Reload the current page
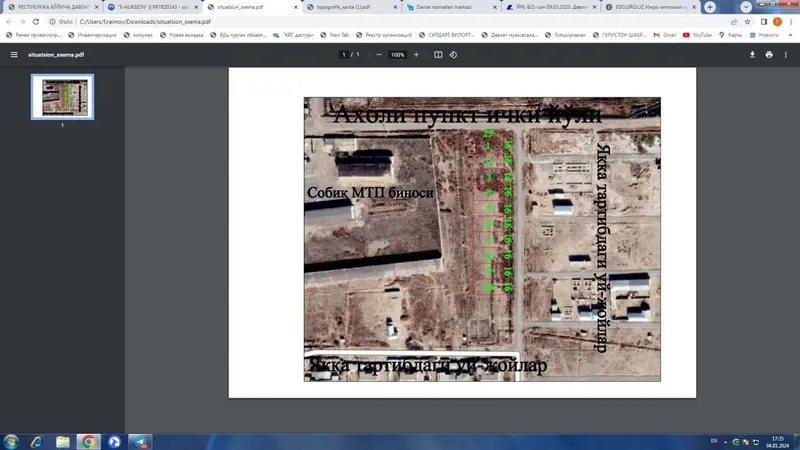The height and width of the screenshot is (450, 800). pos(36,22)
